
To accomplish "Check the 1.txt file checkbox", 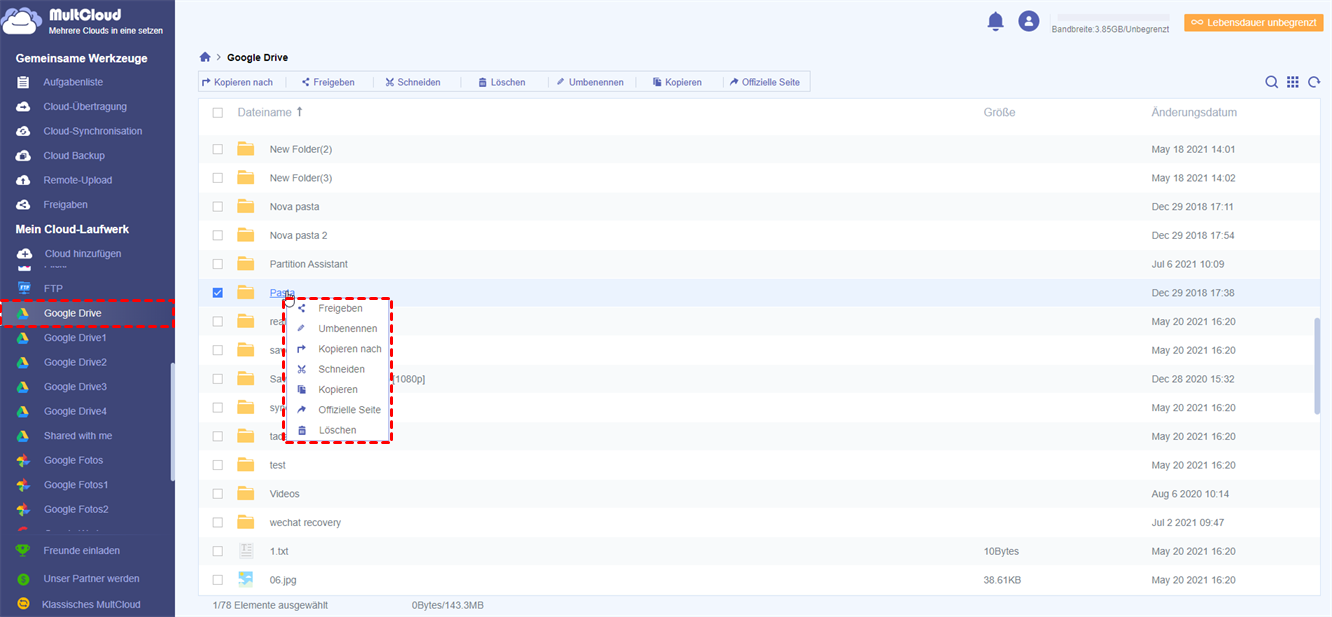I will tap(218, 551).
